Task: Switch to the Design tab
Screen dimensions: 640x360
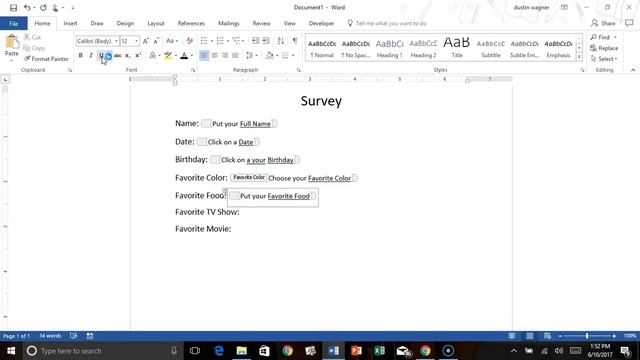Action: (x=125, y=23)
